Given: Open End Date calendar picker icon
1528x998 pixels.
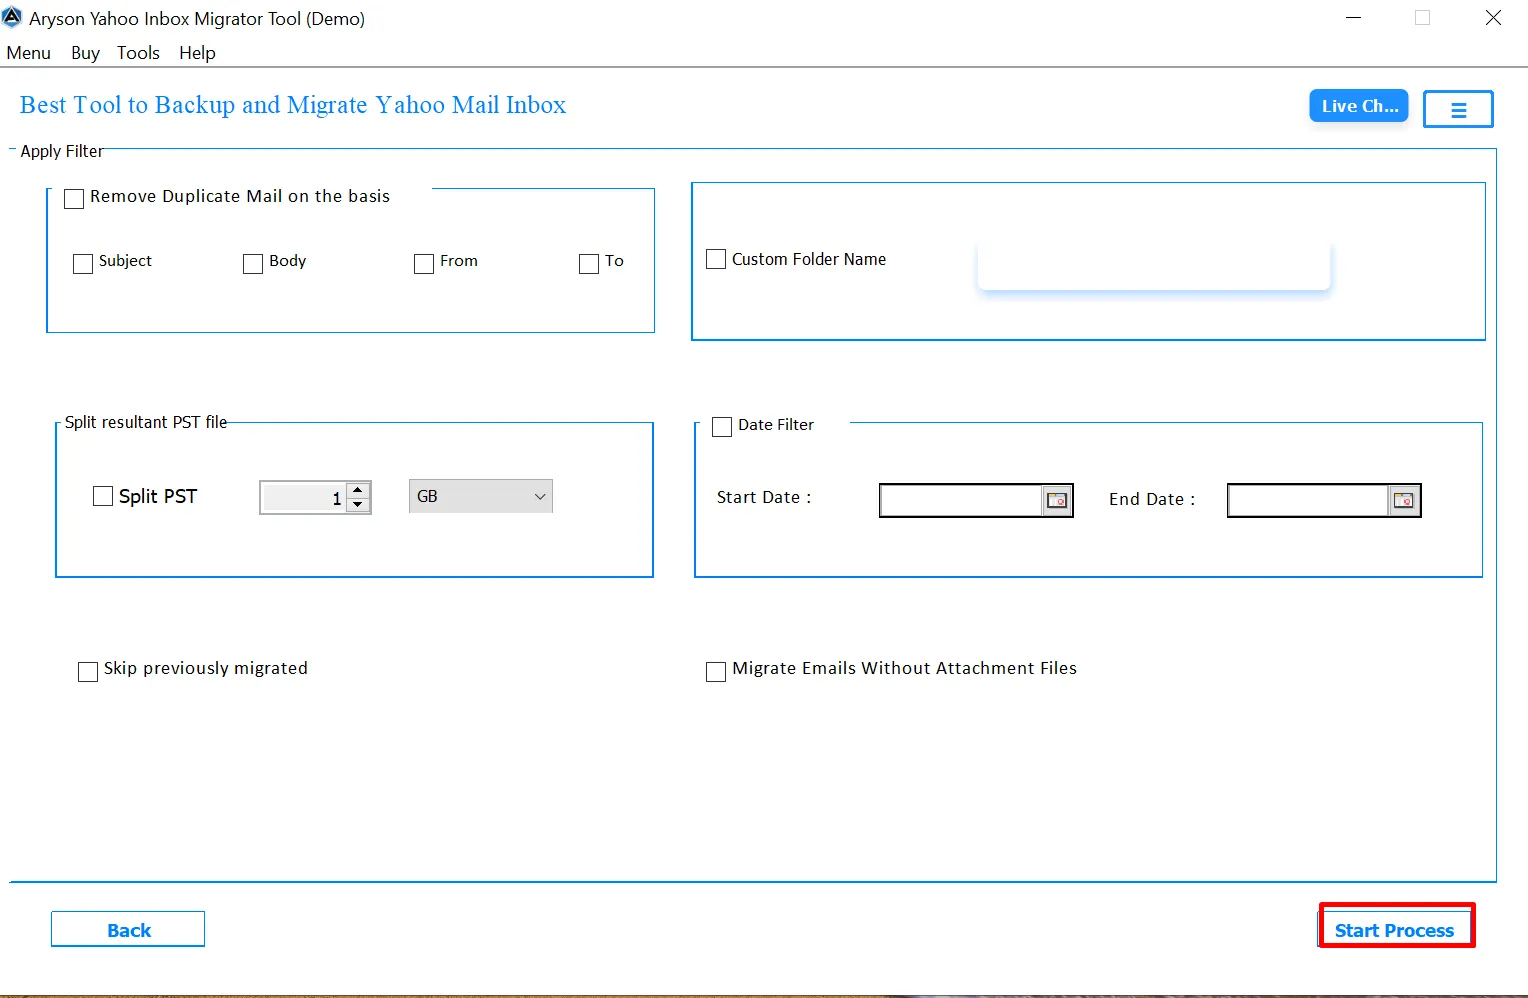Looking at the screenshot, I should (x=1404, y=500).
